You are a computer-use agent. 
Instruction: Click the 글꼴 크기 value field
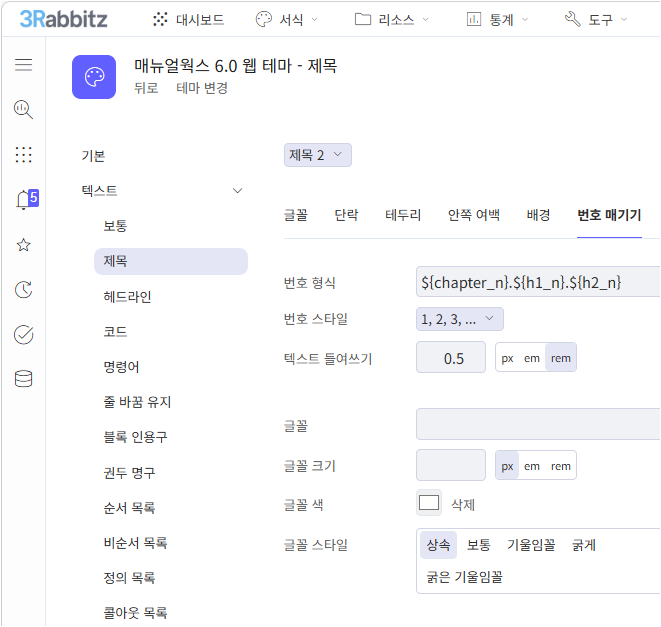451,465
